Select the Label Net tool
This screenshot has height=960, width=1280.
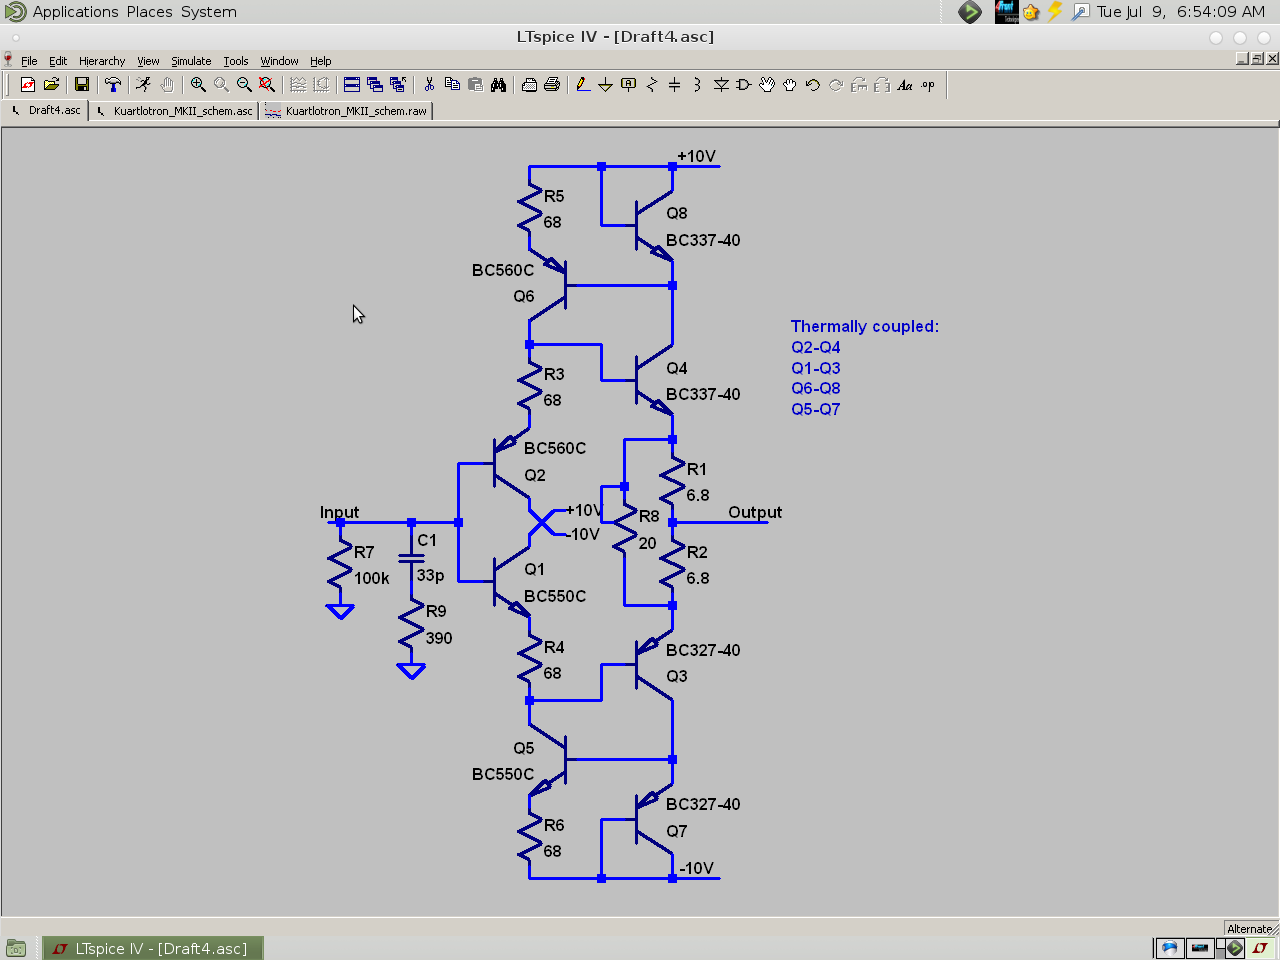pos(628,85)
